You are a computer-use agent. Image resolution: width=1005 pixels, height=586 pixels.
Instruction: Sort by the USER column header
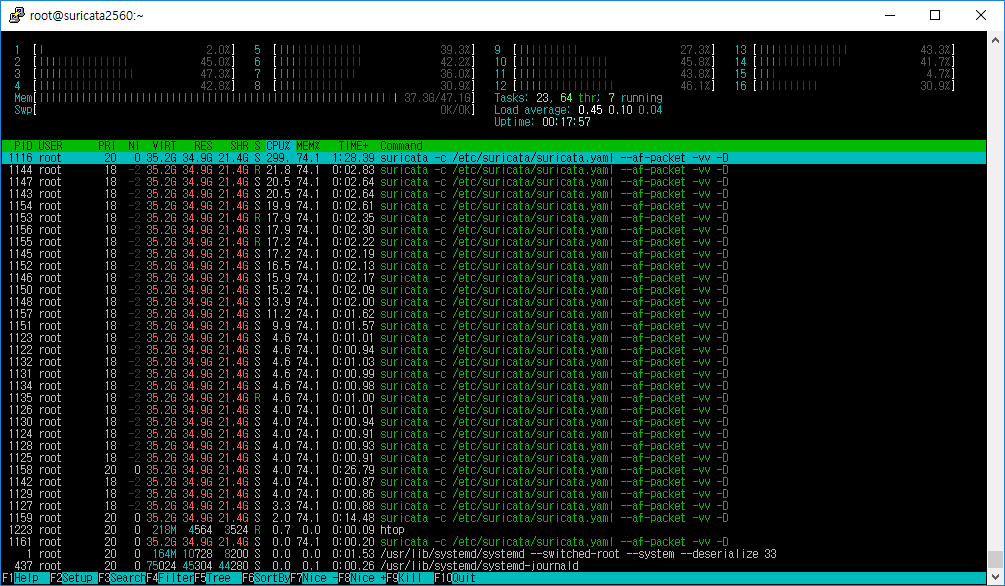click(51, 146)
